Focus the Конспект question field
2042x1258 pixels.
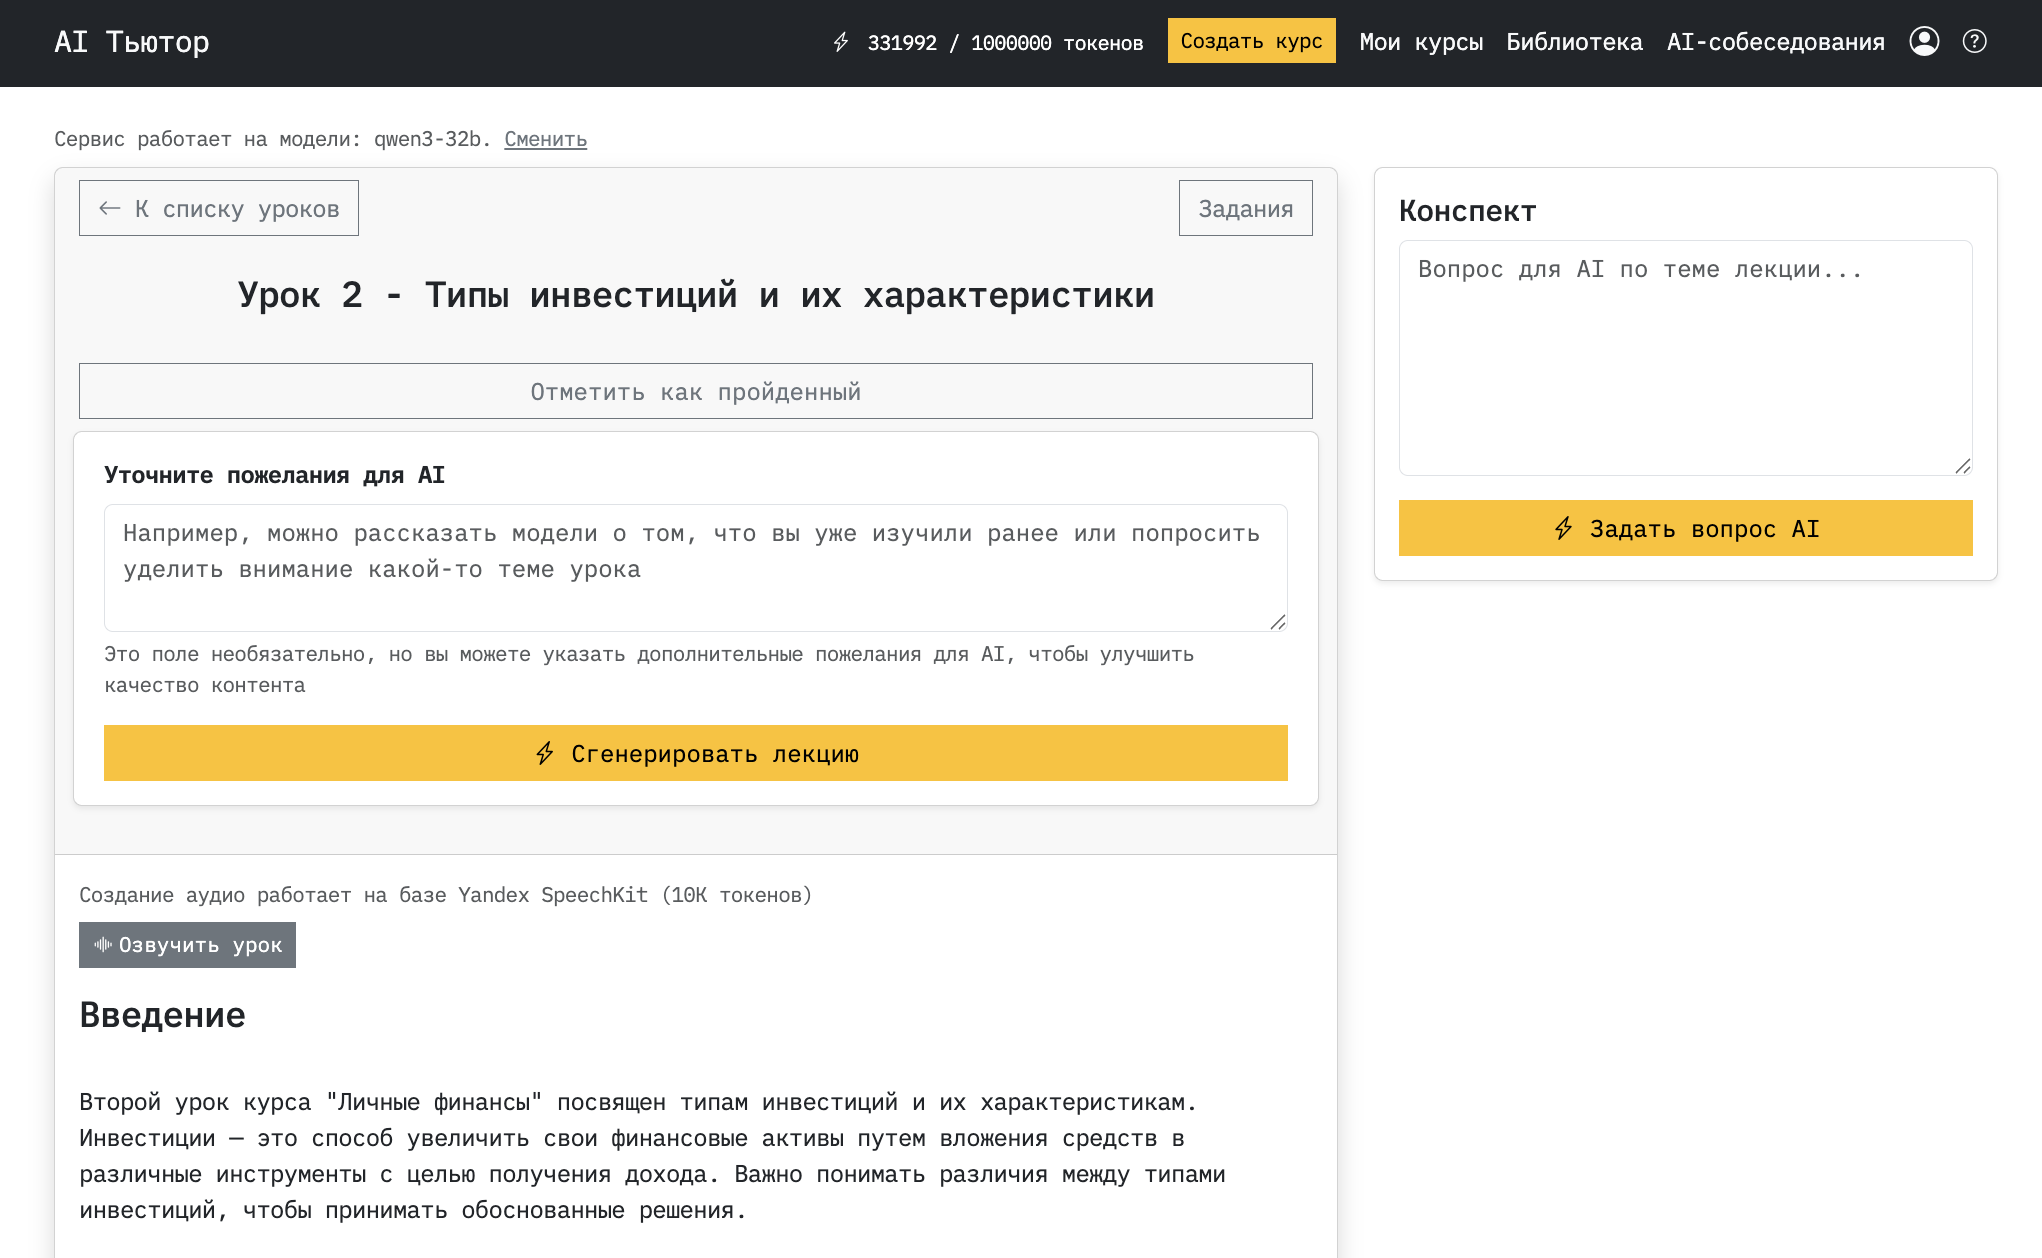click(x=1685, y=357)
